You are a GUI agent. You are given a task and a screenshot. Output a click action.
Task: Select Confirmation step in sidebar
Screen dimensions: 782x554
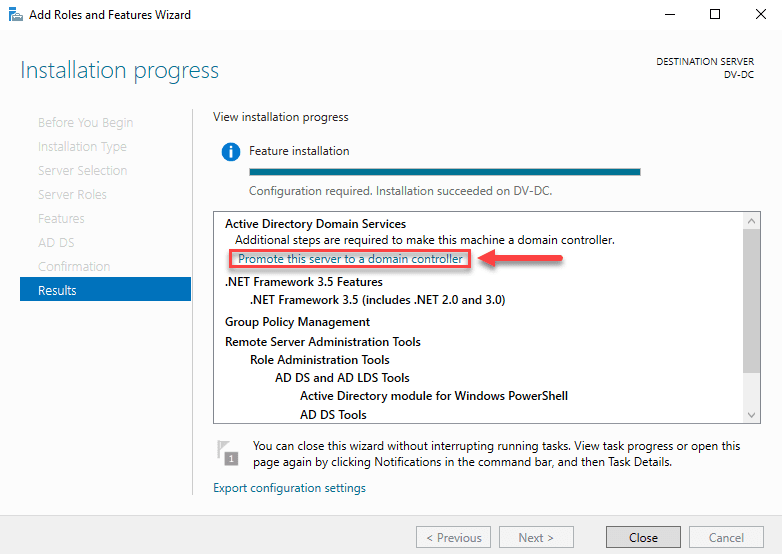pos(74,266)
